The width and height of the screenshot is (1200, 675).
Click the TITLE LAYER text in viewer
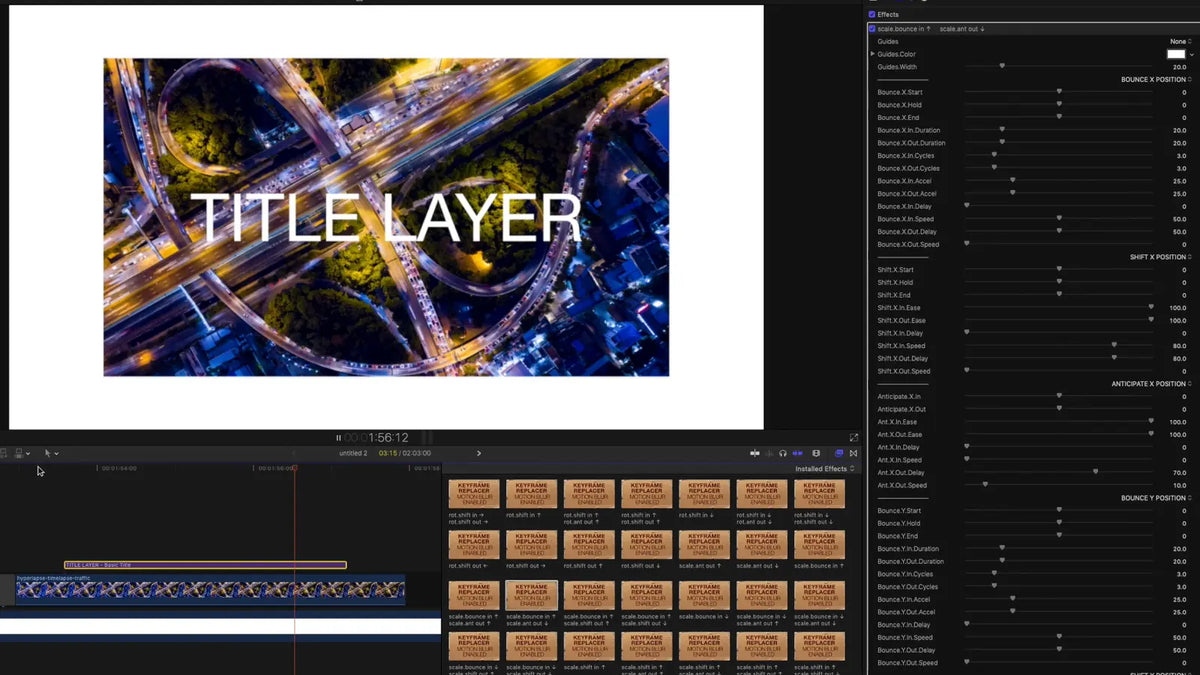[385, 218]
